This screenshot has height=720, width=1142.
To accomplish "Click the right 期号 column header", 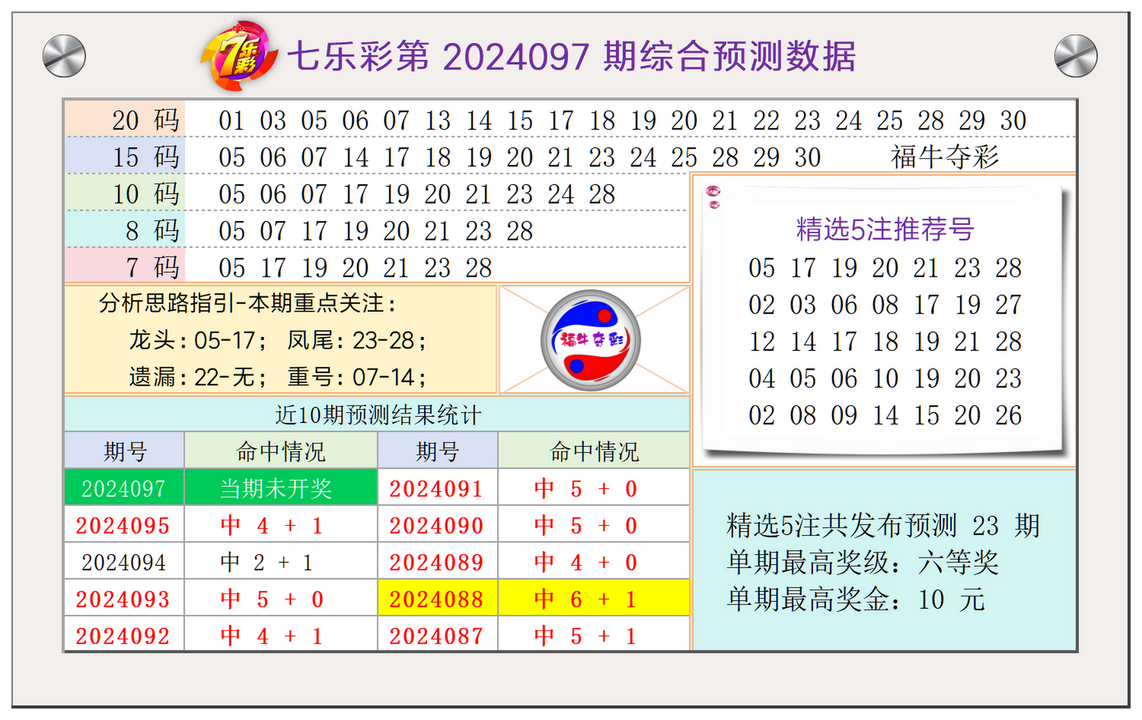I will point(438,451).
